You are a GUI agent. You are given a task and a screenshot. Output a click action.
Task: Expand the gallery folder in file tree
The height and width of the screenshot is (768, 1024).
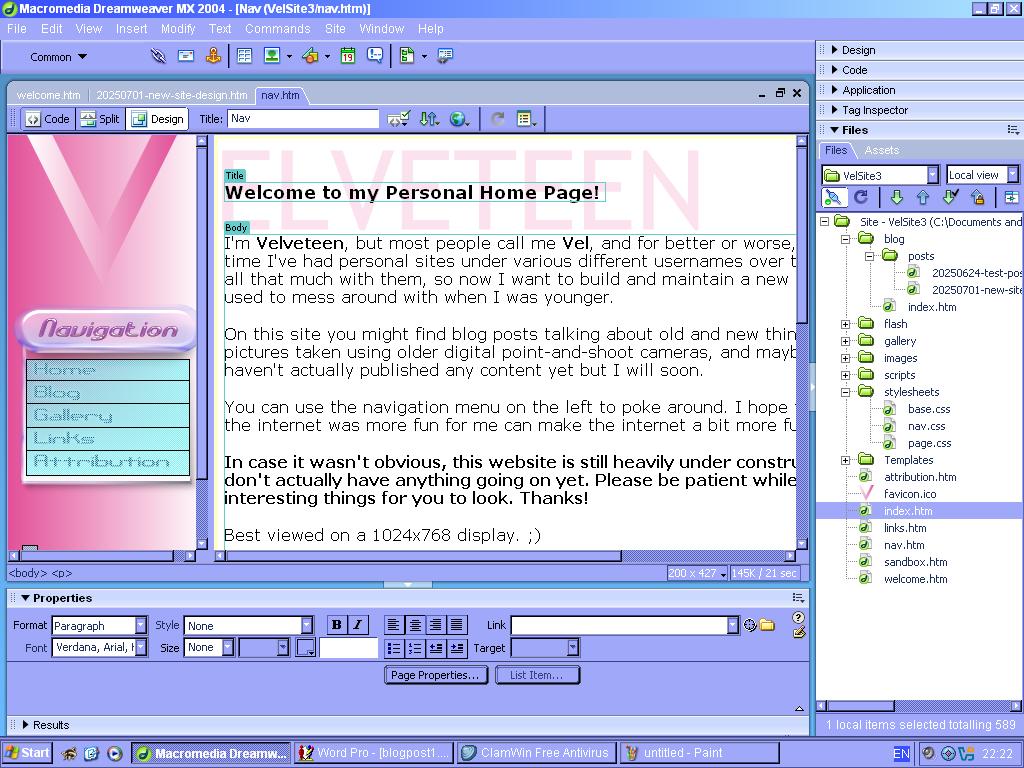pyautogui.click(x=845, y=341)
